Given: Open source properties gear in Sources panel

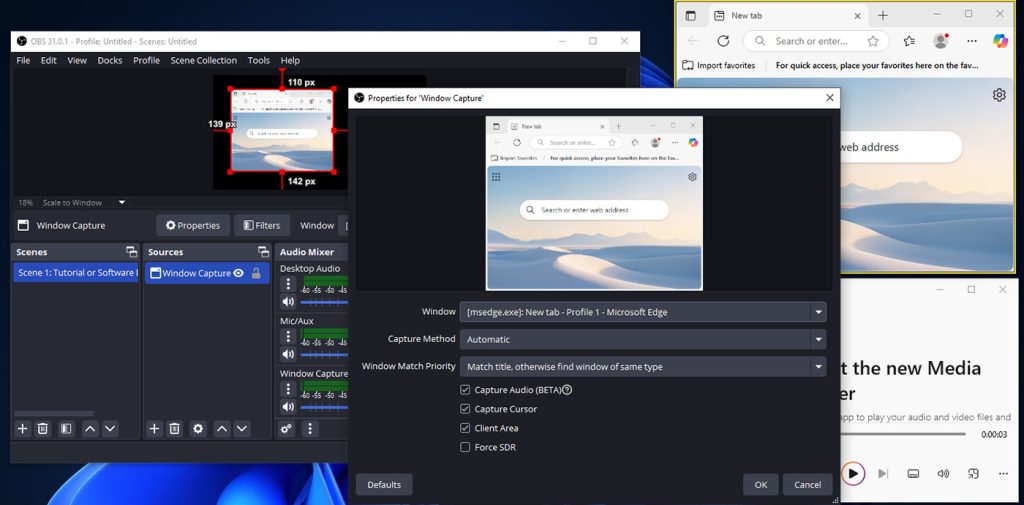Looking at the screenshot, I should pyautogui.click(x=198, y=429).
